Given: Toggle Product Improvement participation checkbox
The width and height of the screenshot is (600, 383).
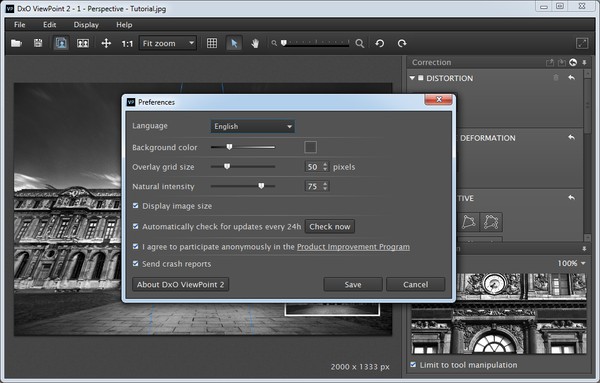Looking at the screenshot, I should 135,246.
